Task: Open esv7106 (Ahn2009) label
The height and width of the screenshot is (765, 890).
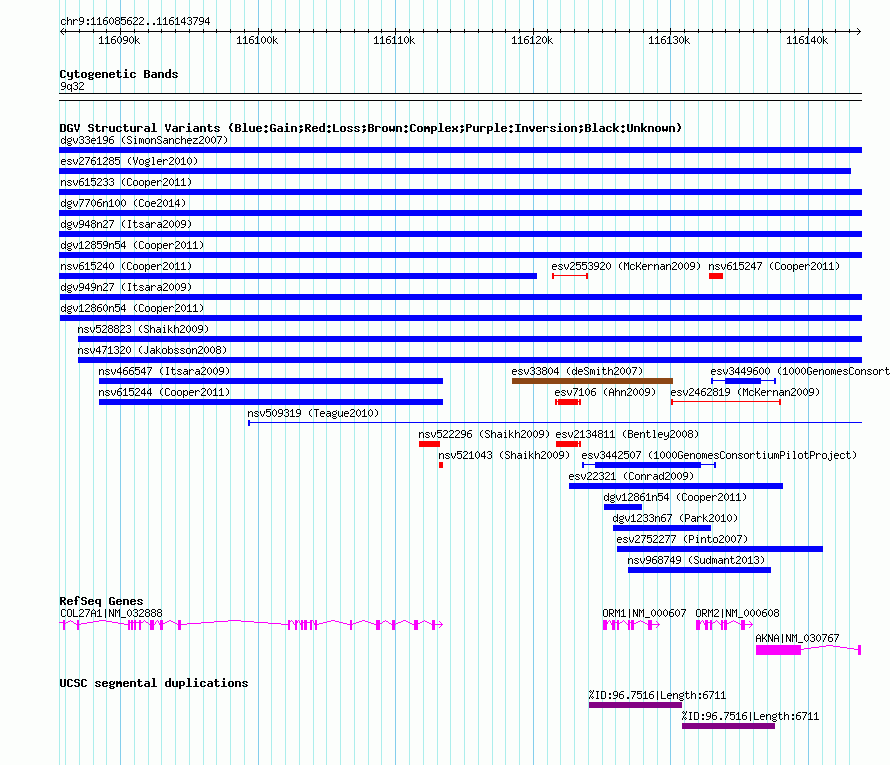Action: 605,392
